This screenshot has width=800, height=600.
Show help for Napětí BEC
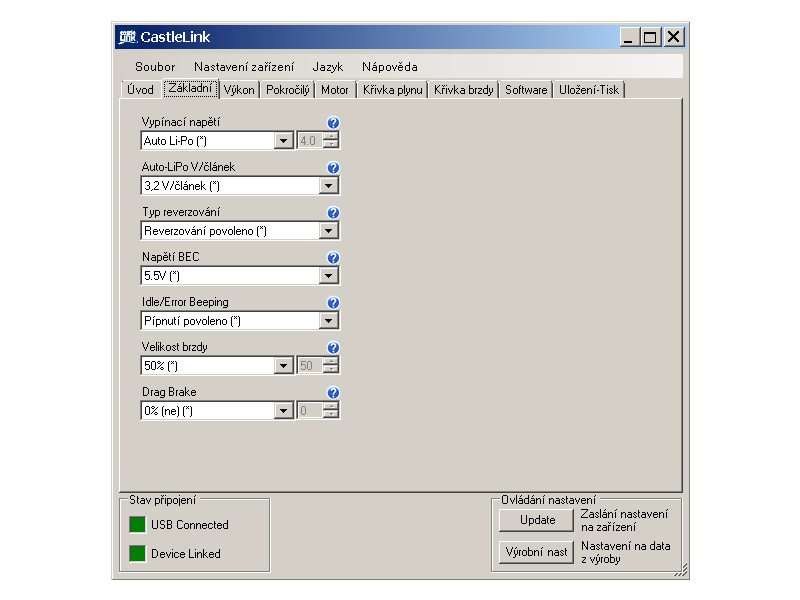pos(333,258)
